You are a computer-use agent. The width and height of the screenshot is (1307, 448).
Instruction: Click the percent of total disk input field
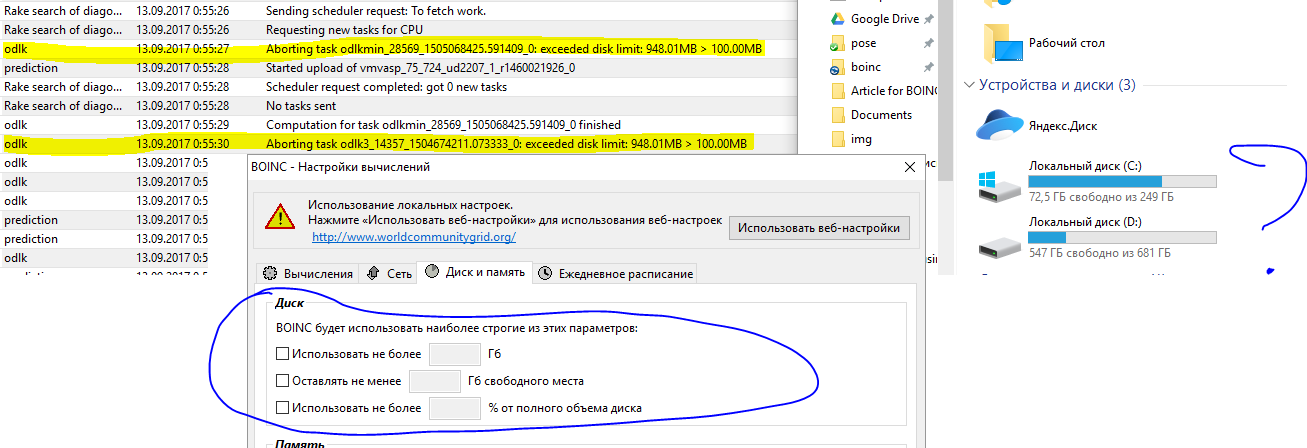coord(455,407)
